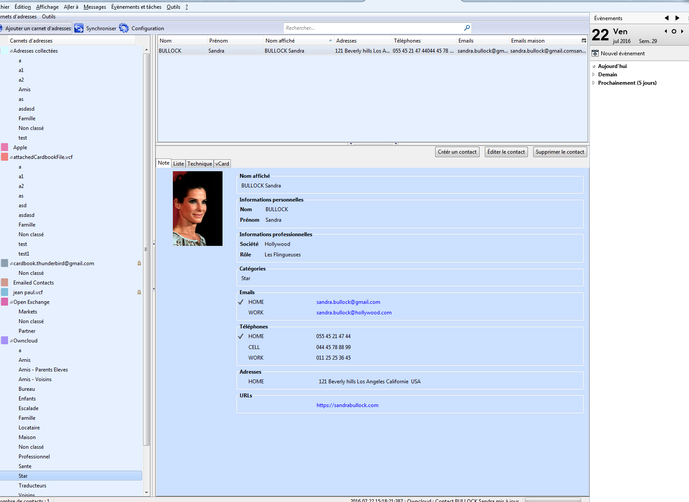689x502 pixels.
Task: Open the Événements et tâches menu
Action: tap(136, 6)
